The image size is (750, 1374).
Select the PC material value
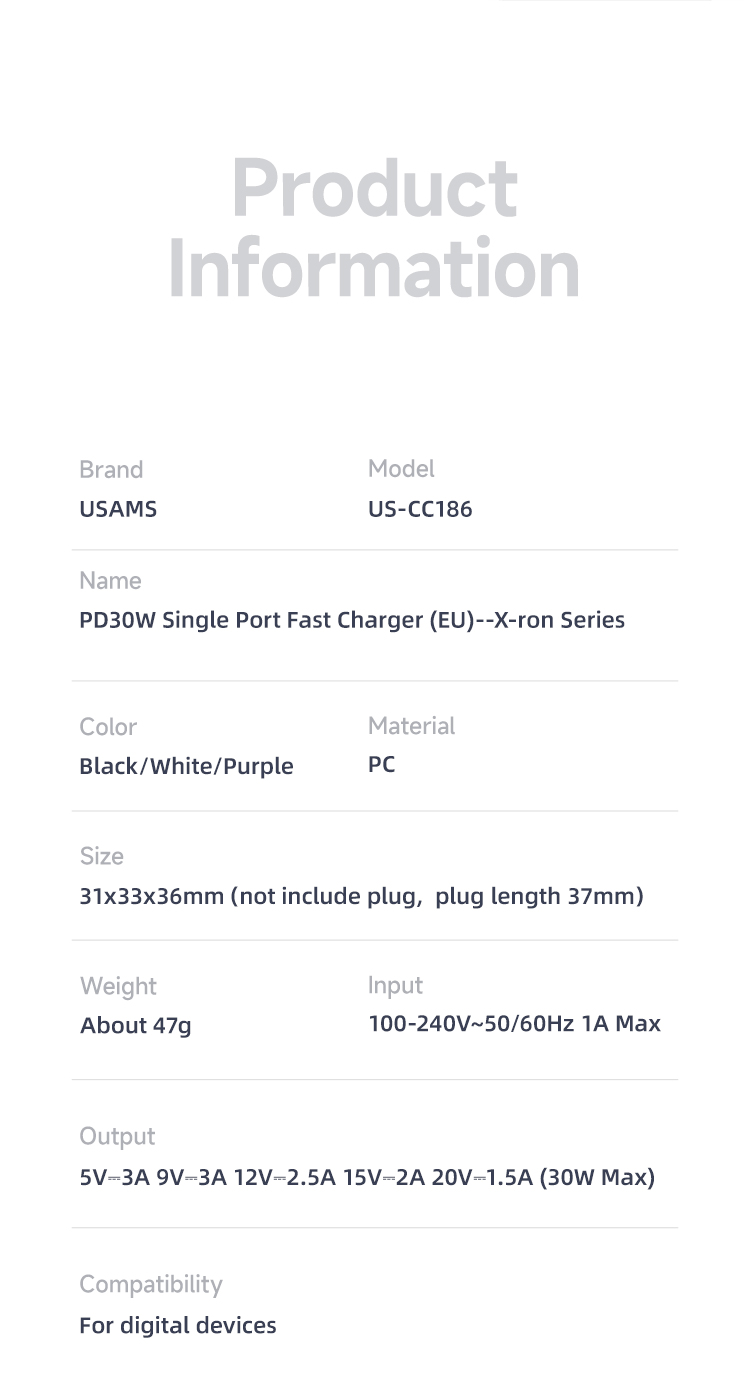382,765
